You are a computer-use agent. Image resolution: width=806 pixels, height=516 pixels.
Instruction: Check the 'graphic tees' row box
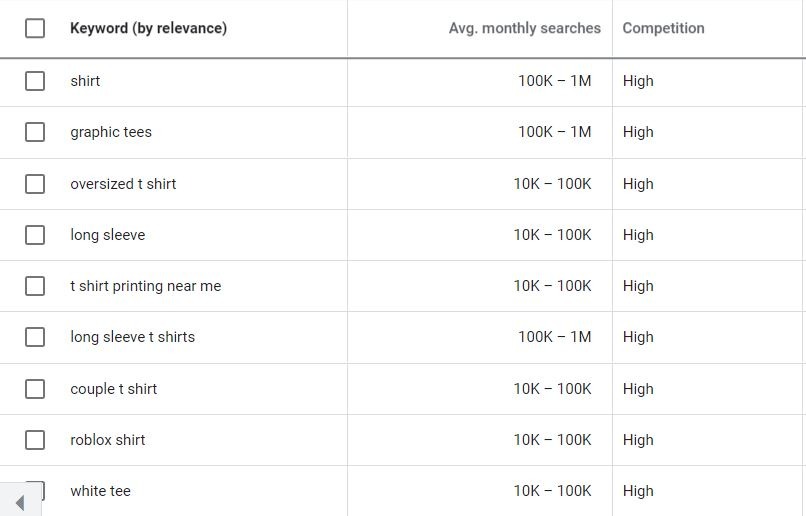click(x=35, y=132)
